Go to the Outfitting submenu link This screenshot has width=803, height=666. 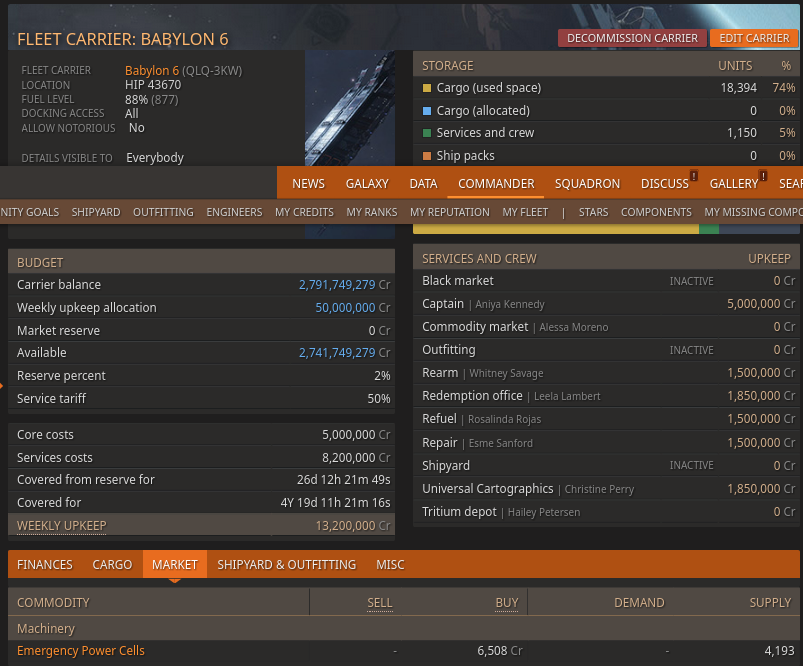(163, 212)
